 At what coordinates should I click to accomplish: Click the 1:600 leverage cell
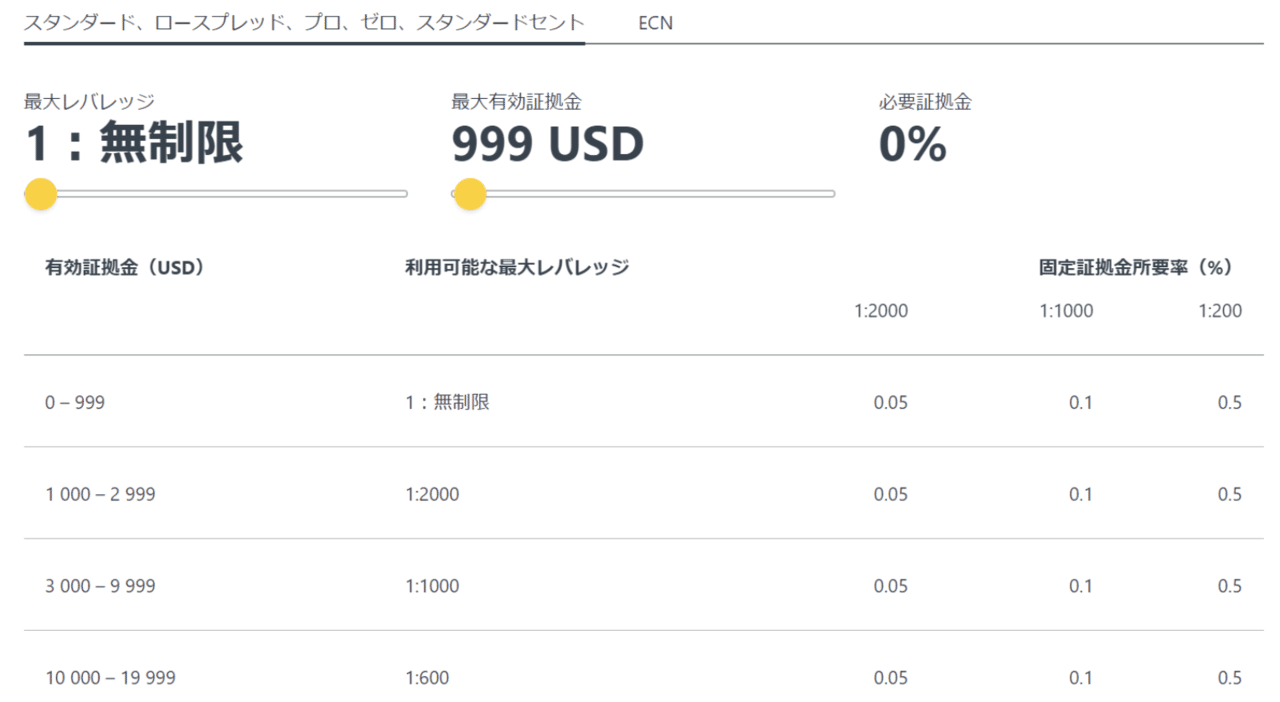tap(427, 678)
